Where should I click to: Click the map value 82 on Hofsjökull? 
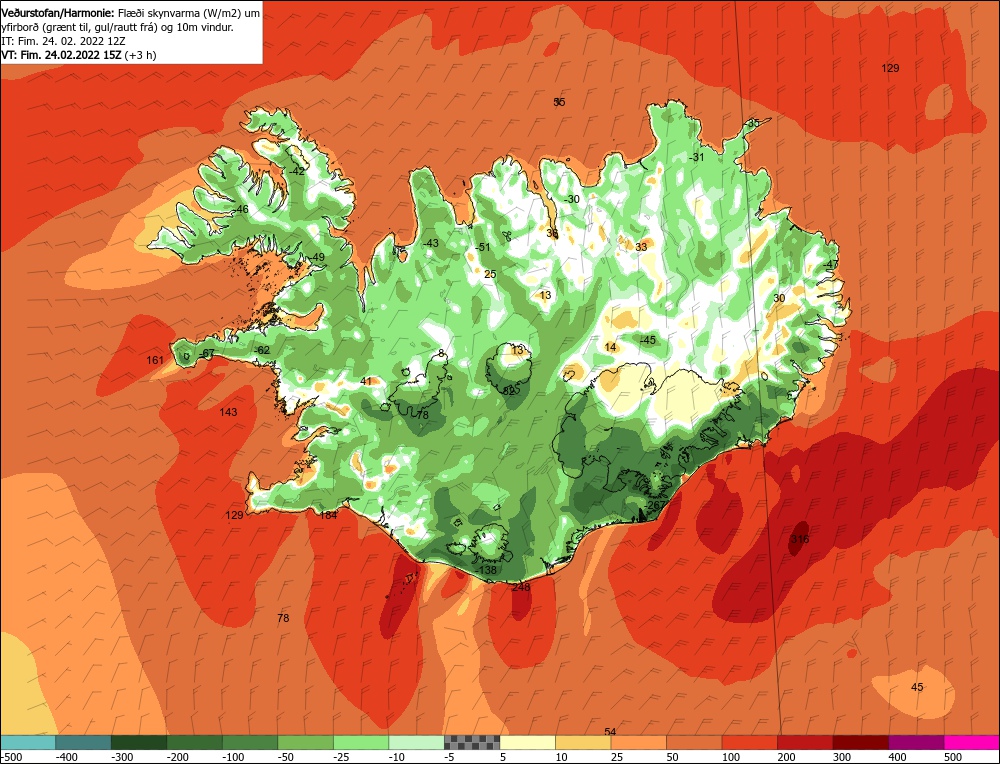point(509,391)
